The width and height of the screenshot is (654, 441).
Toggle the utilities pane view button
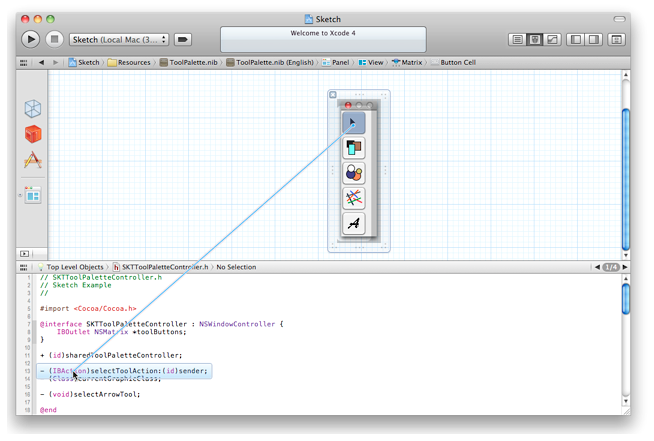tap(593, 40)
